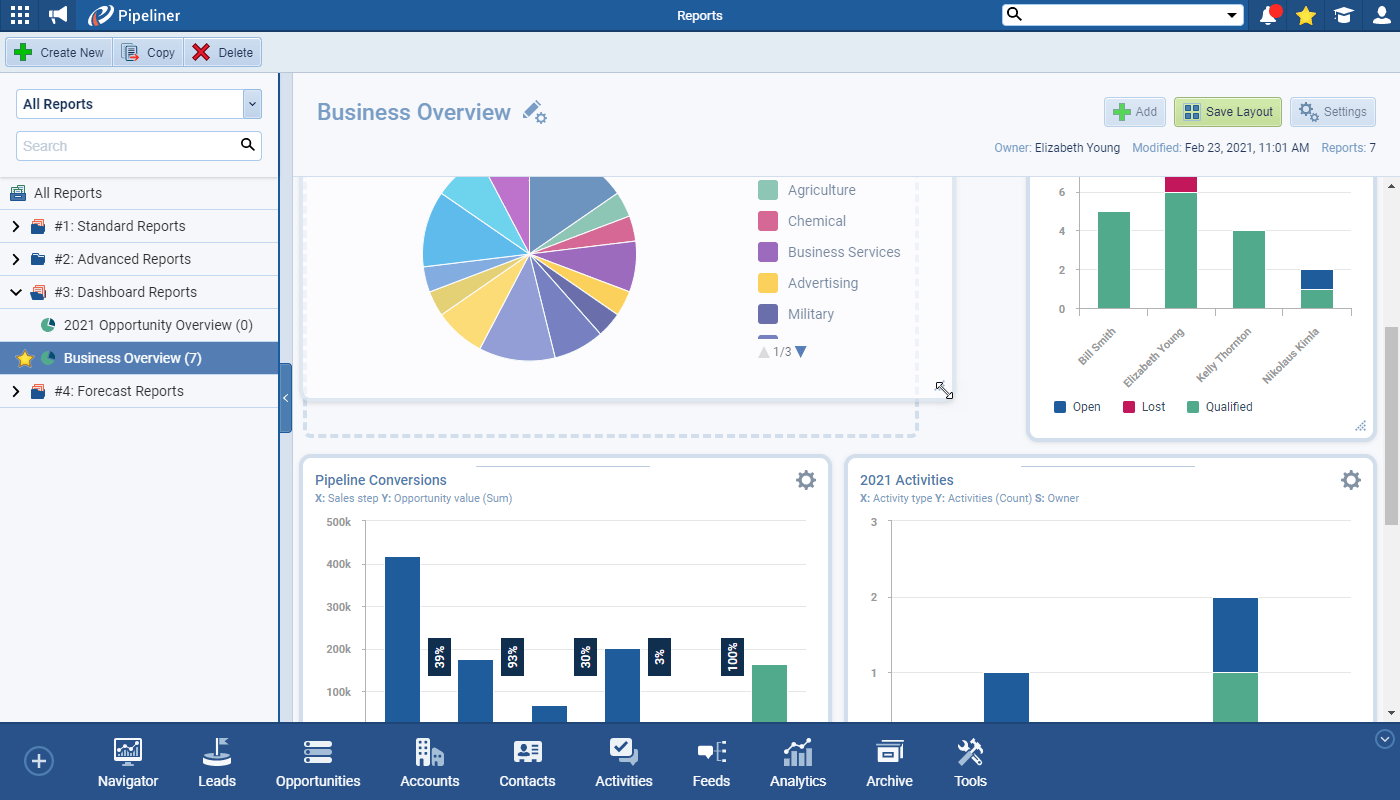Open the All Reports dropdown
This screenshot has width=1400, height=800.
coord(139,104)
